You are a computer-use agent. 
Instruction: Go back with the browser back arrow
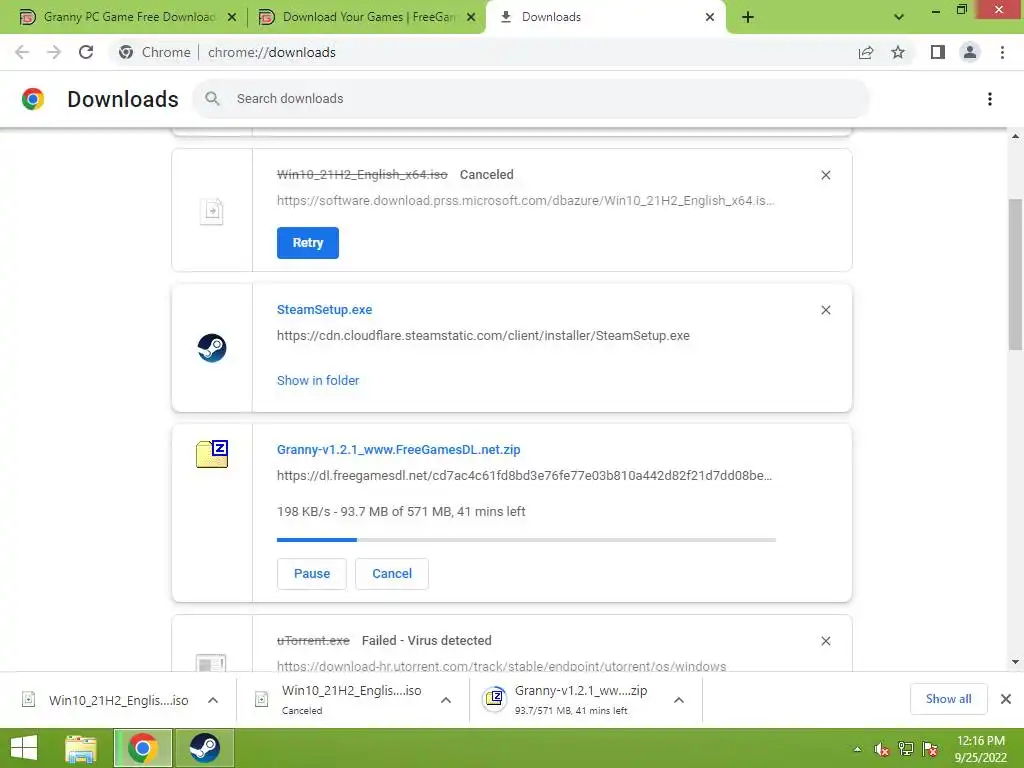point(22,52)
